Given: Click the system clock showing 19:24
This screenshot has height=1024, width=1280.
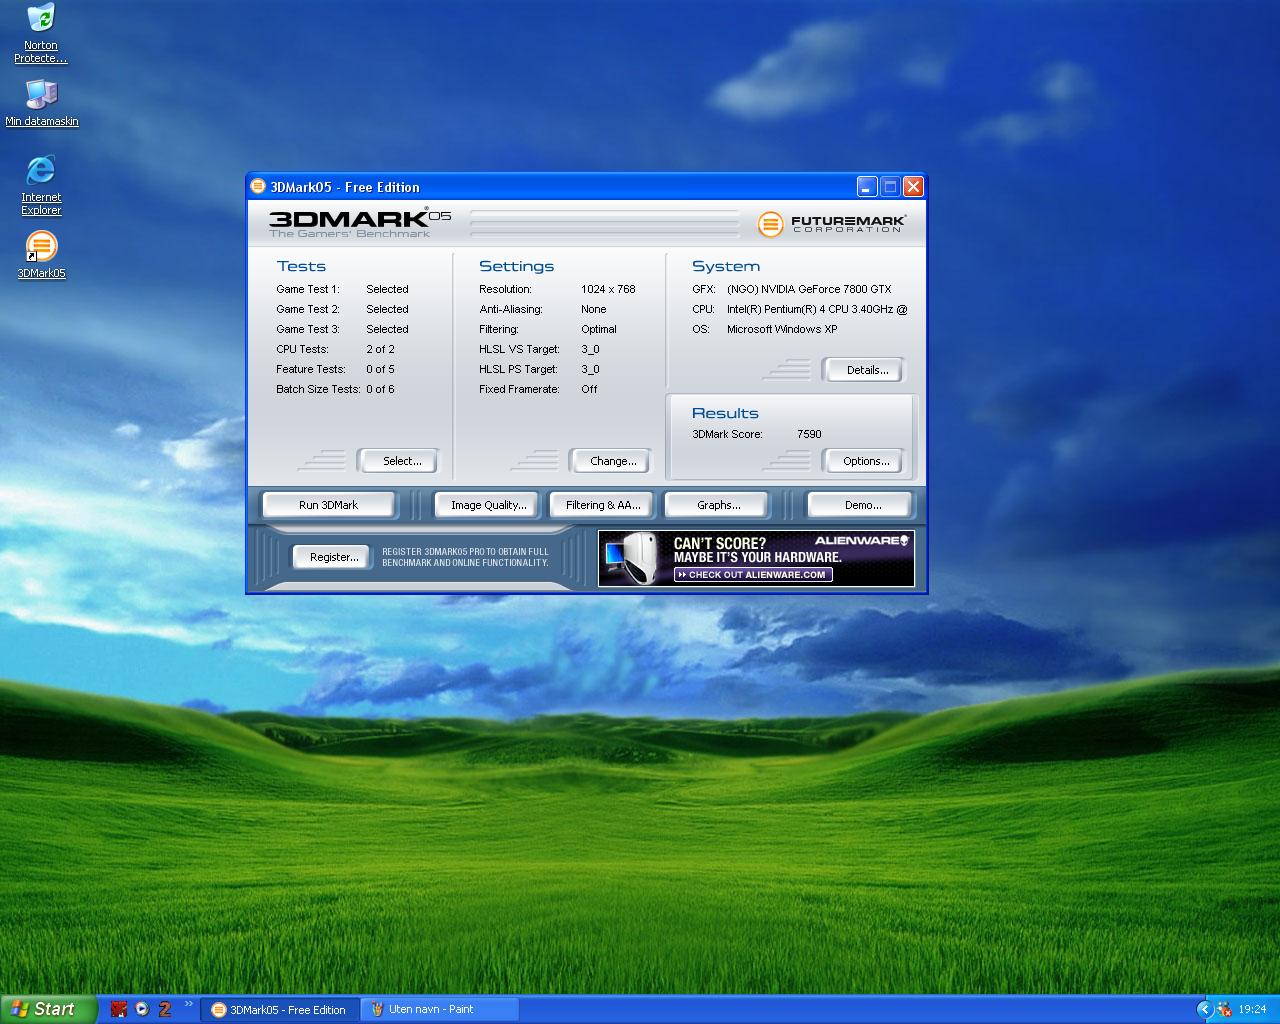Looking at the screenshot, I should pyautogui.click(x=1252, y=1010).
